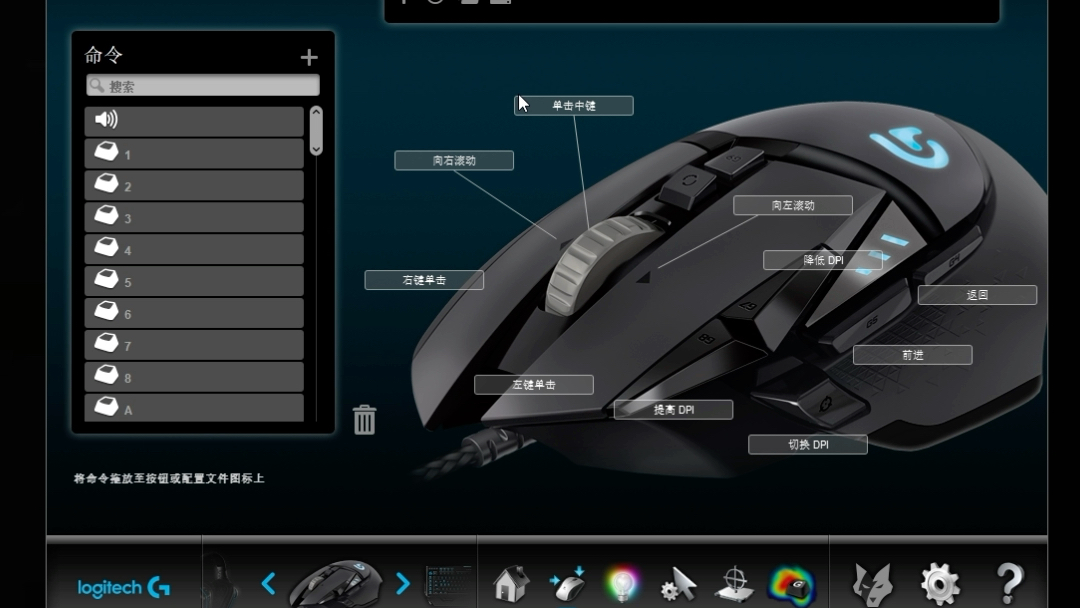Select the volume command list item
This screenshot has height=608, width=1080.
pyautogui.click(x=194, y=120)
